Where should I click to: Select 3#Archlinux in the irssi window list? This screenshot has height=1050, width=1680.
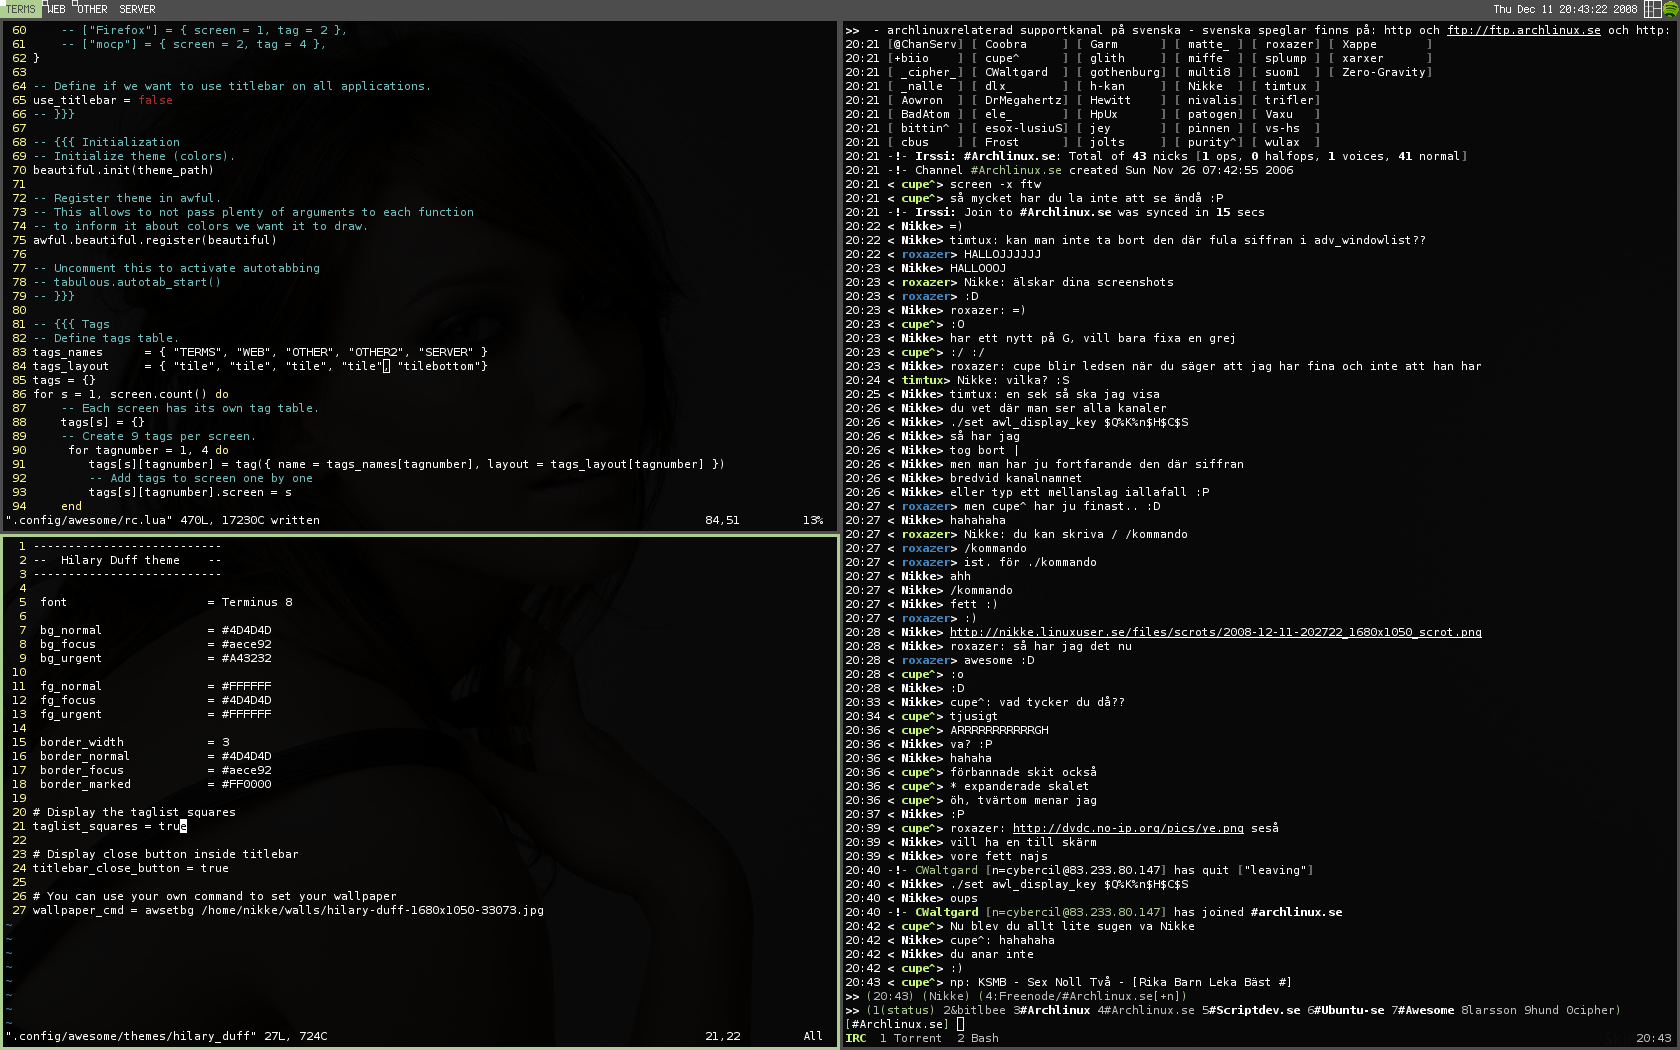click(x=1052, y=1010)
